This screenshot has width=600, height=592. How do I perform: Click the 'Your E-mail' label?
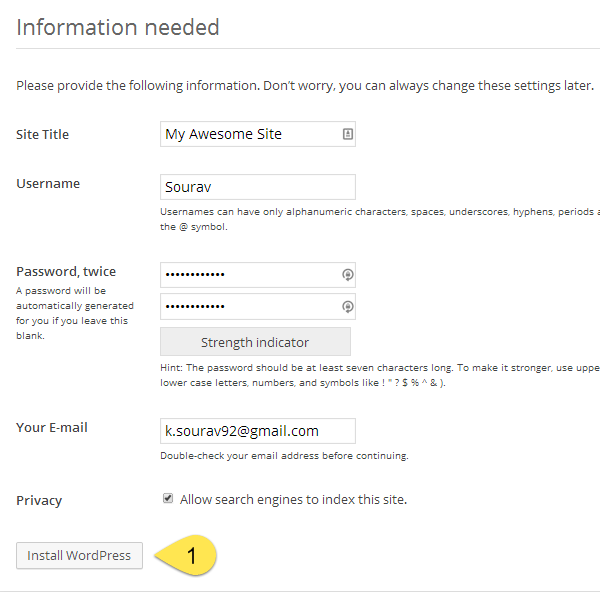coord(52,427)
